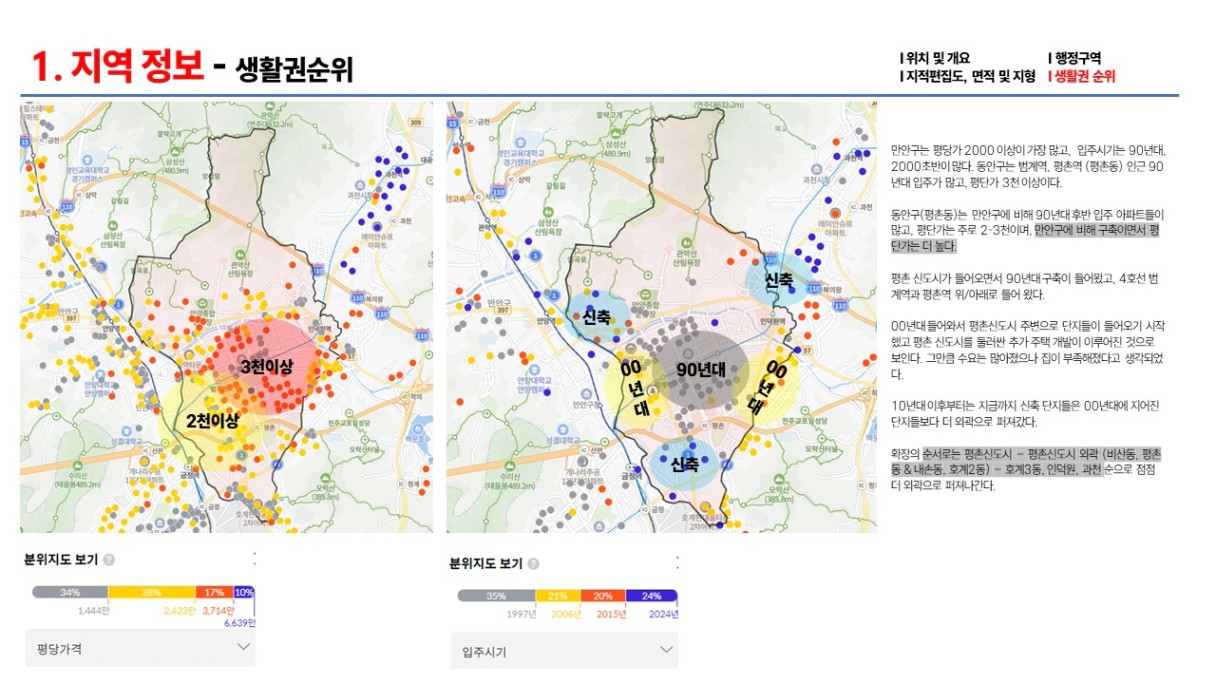
Task: Select the gray 35% move-in legend segment
Action: coord(497,596)
